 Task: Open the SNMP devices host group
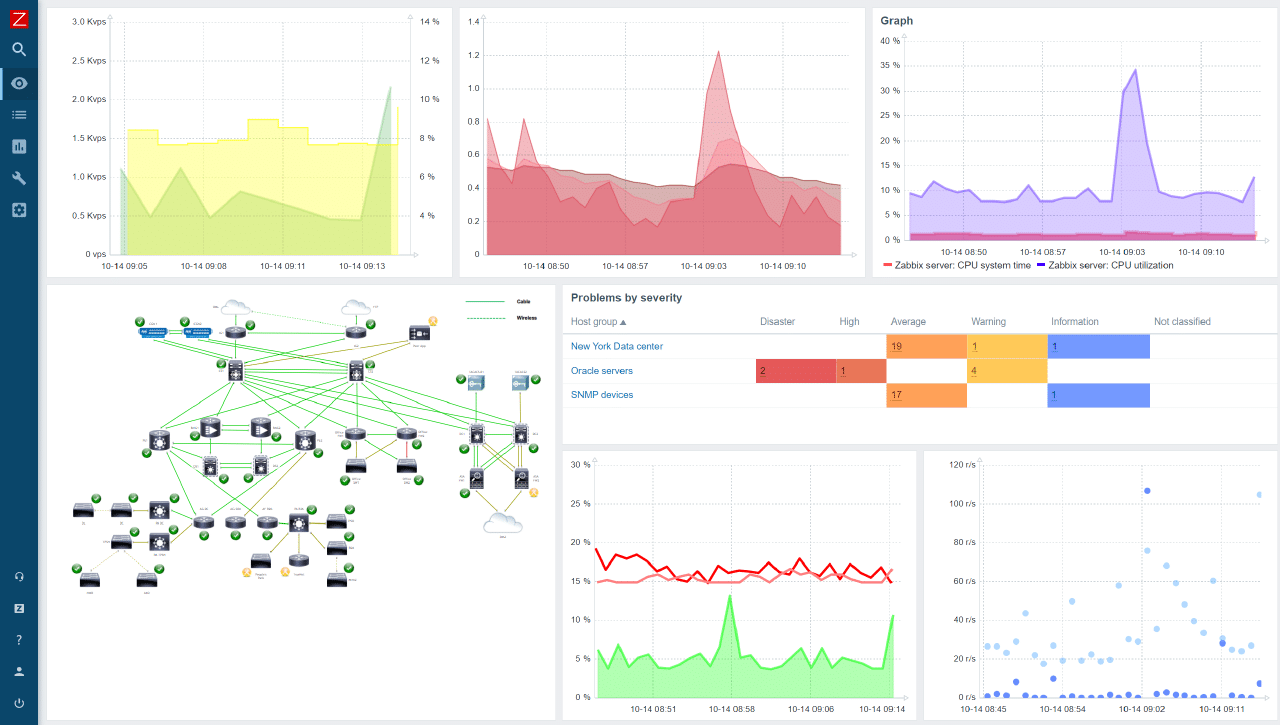tap(600, 394)
